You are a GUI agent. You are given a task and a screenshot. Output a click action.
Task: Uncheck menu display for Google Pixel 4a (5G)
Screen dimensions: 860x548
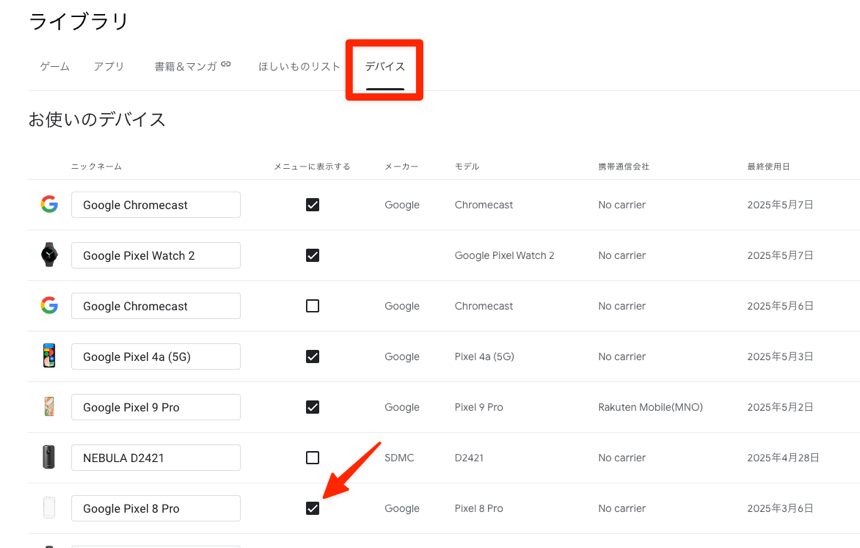(313, 357)
